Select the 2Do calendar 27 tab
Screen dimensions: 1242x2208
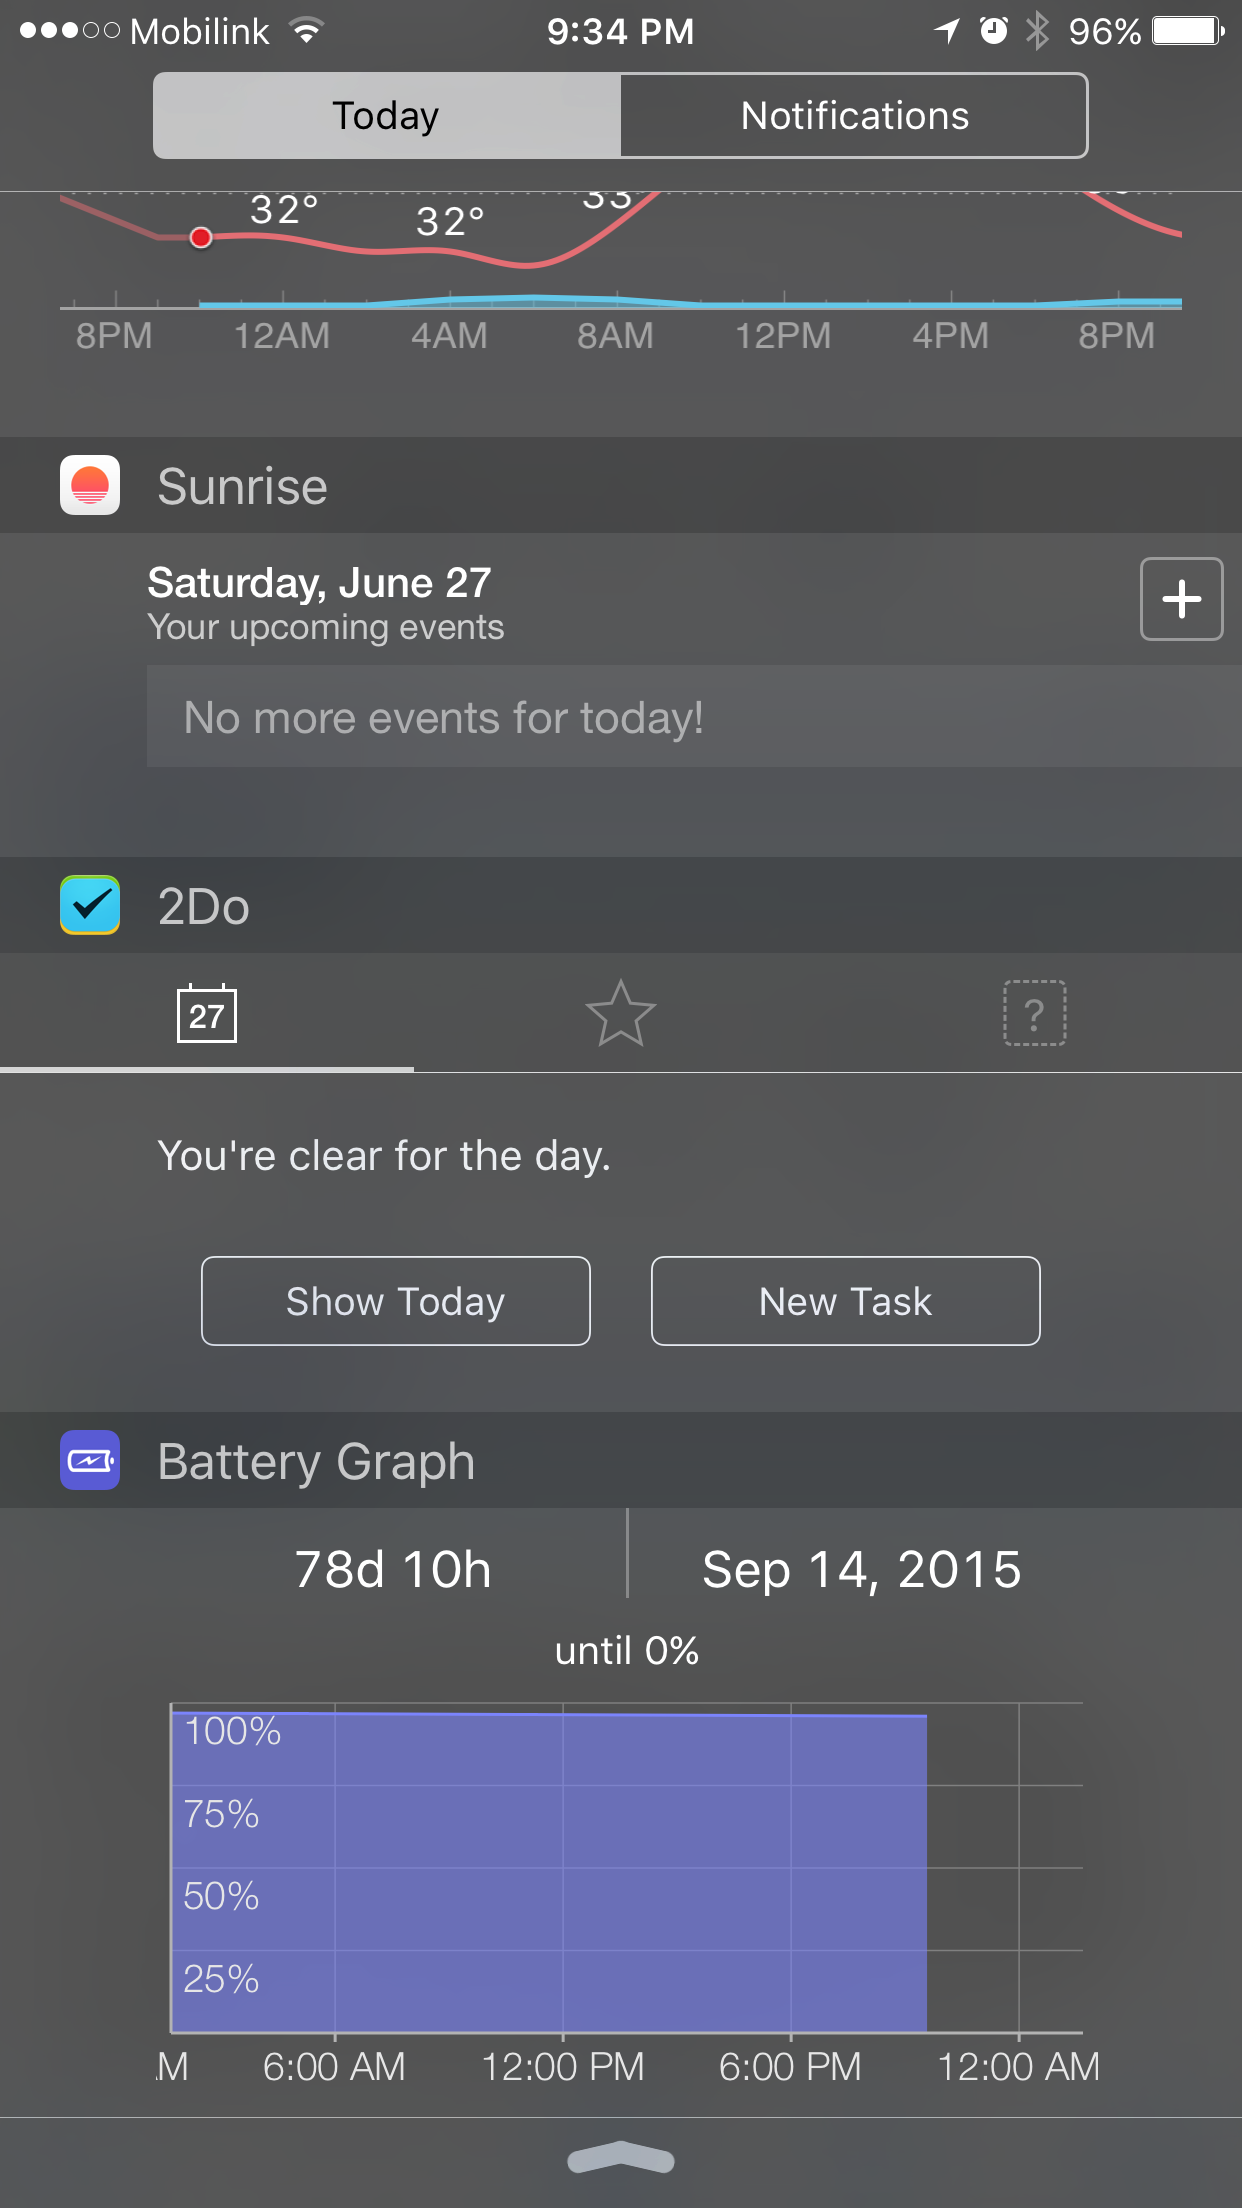coord(207,1014)
